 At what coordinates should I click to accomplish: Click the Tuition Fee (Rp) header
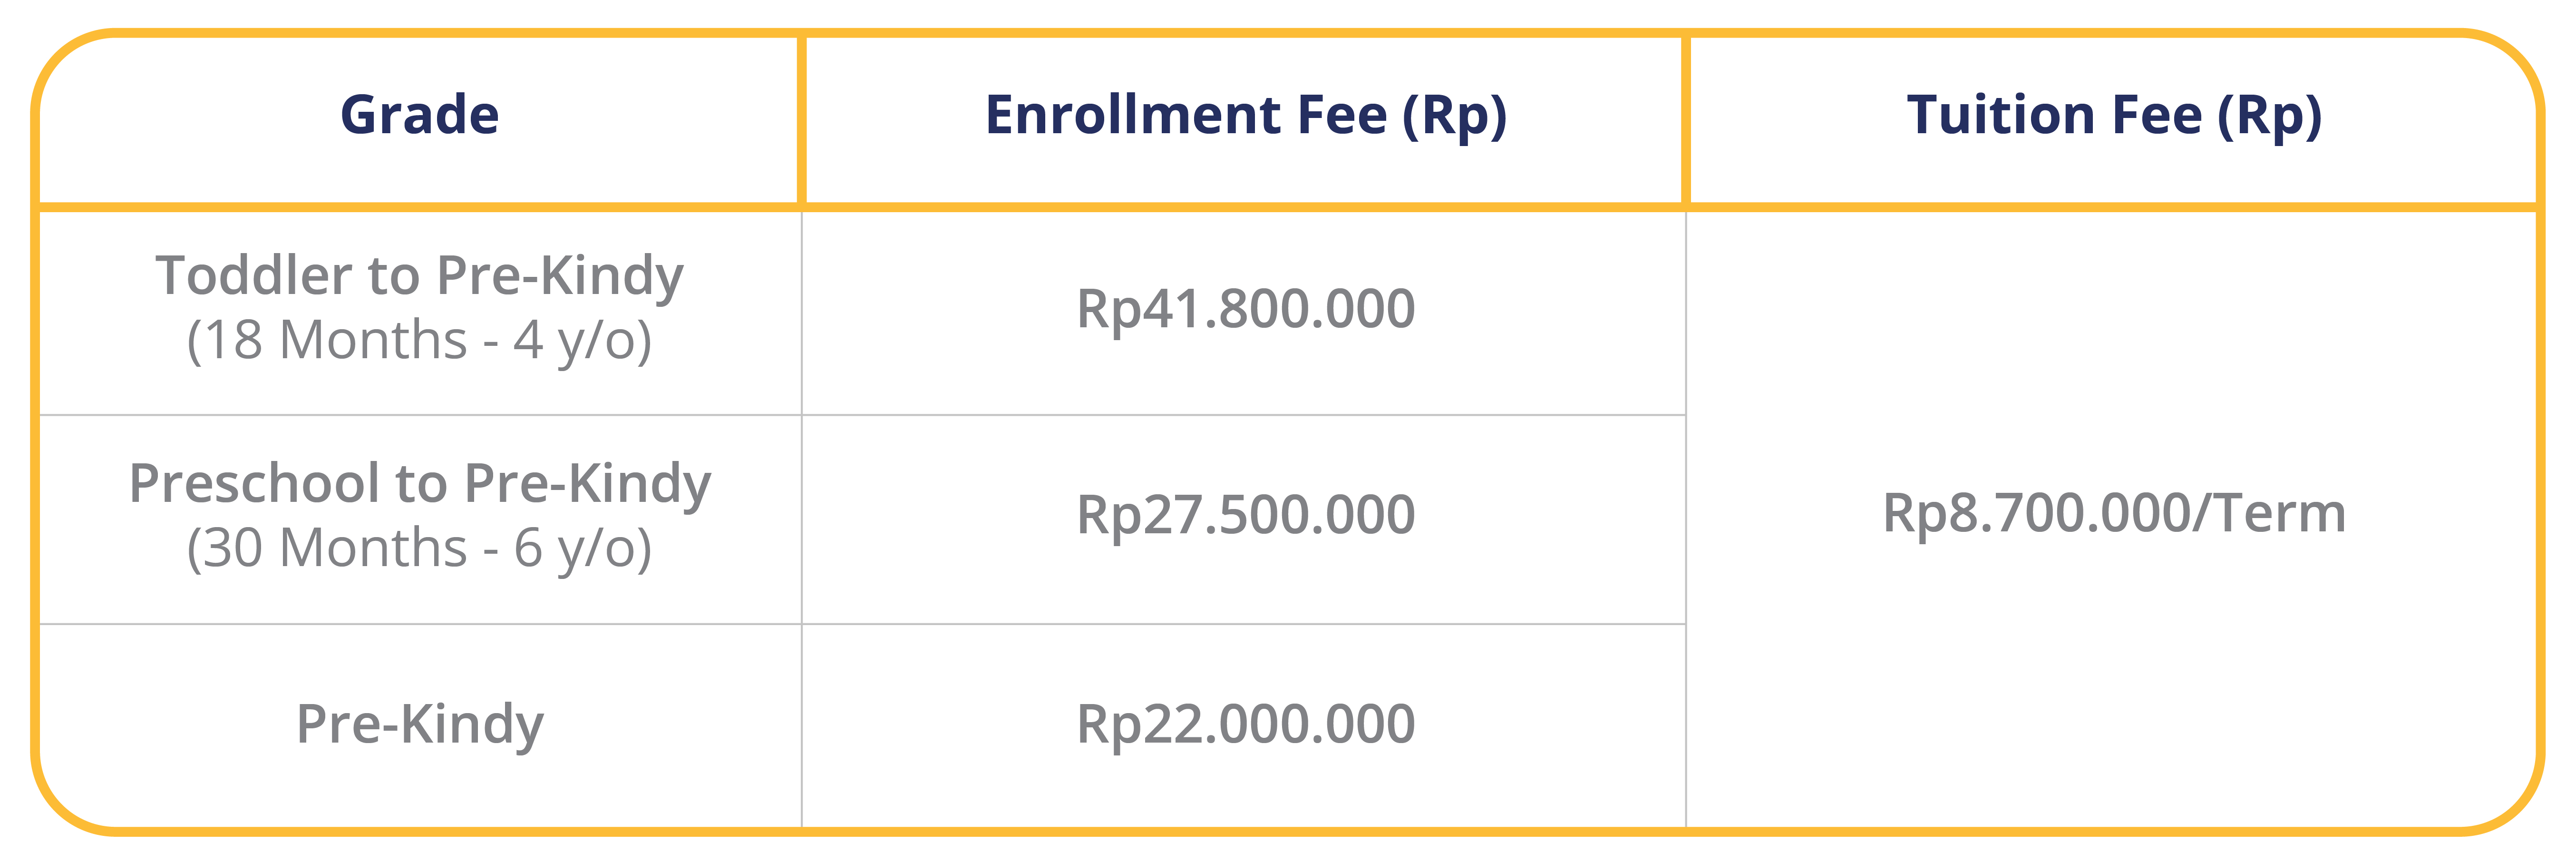[x=2114, y=116]
